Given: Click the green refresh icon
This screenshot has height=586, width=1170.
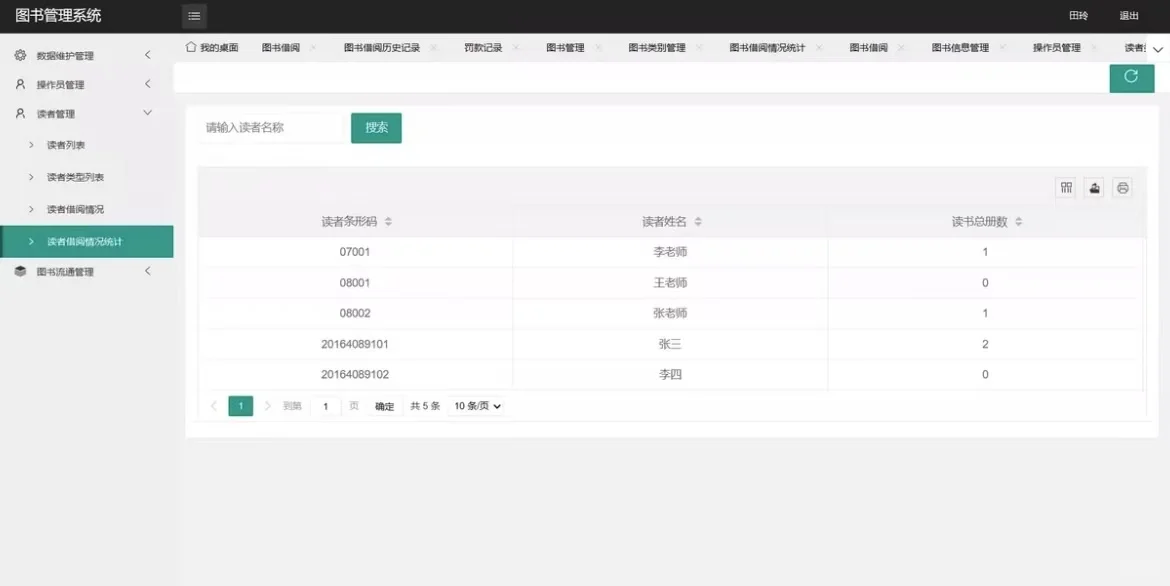Looking at the screenshot, I should coord(1131,77).
